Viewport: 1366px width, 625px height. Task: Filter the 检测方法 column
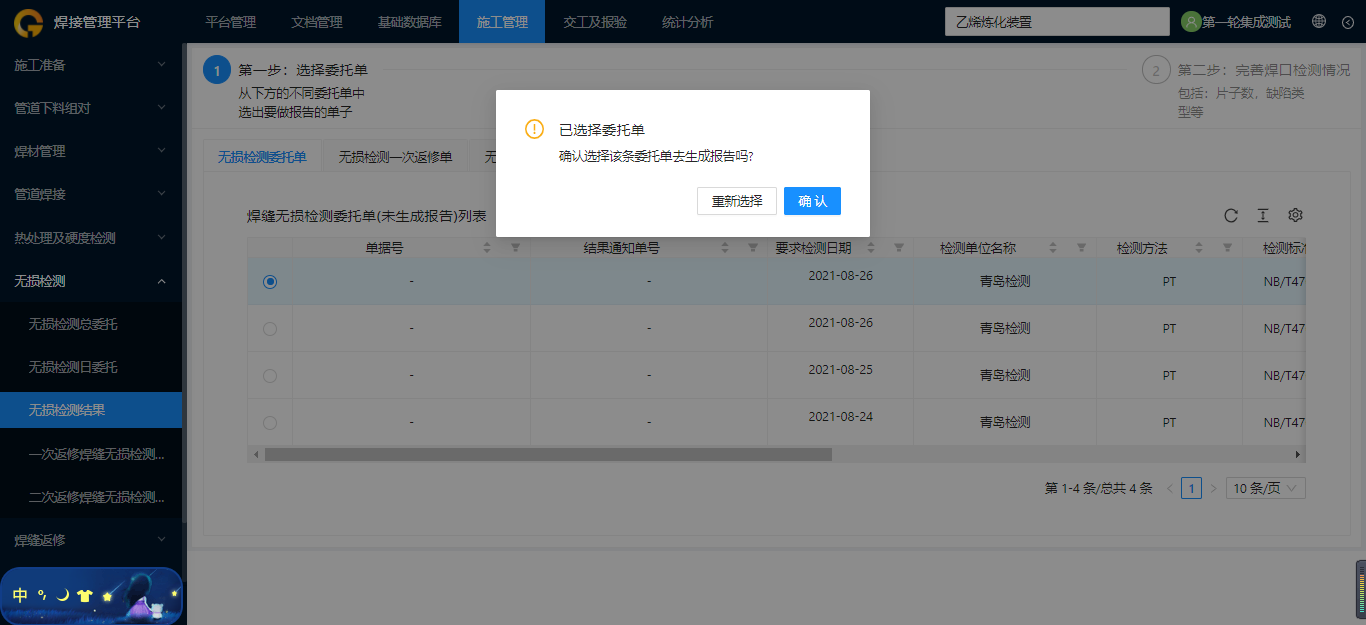pyautogui.click(x=1228, y=247)
